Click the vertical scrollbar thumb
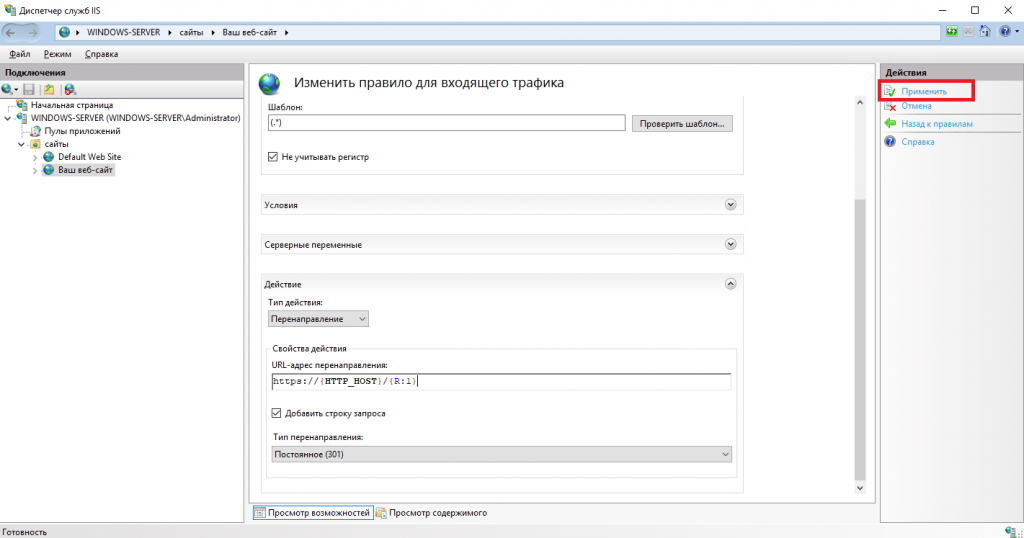 (859, 340)
